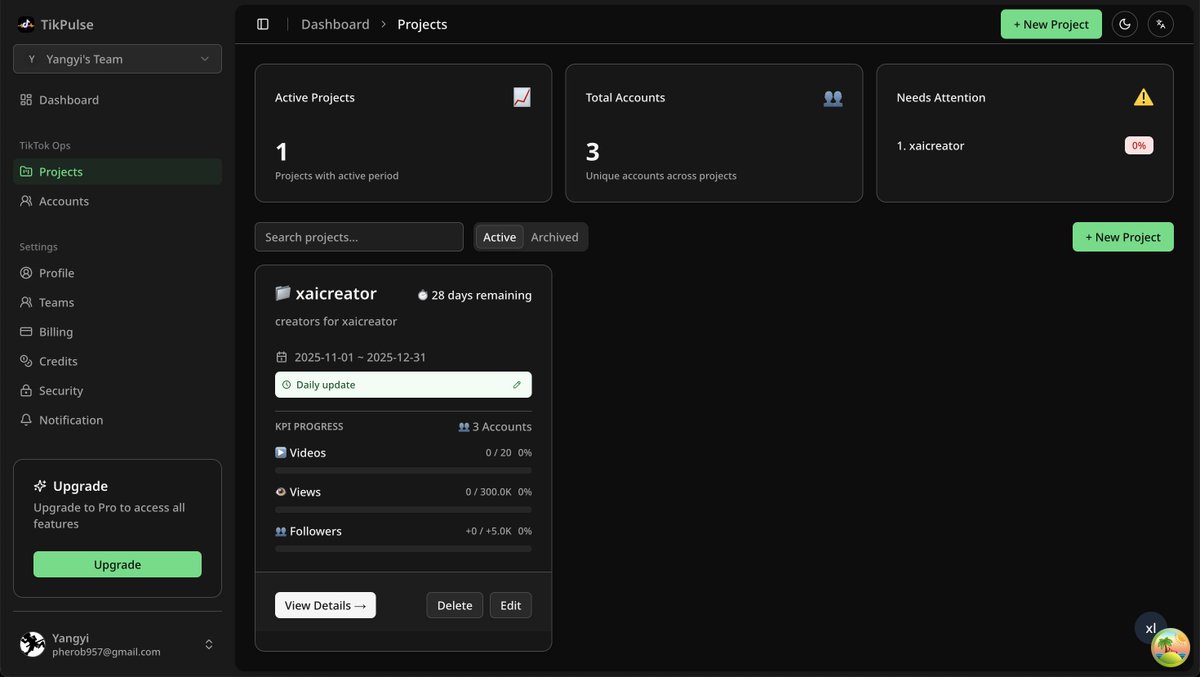Click the Notification bell icon
The height and width of the screenshot is (677, 1200).
(x=26, y=420)
